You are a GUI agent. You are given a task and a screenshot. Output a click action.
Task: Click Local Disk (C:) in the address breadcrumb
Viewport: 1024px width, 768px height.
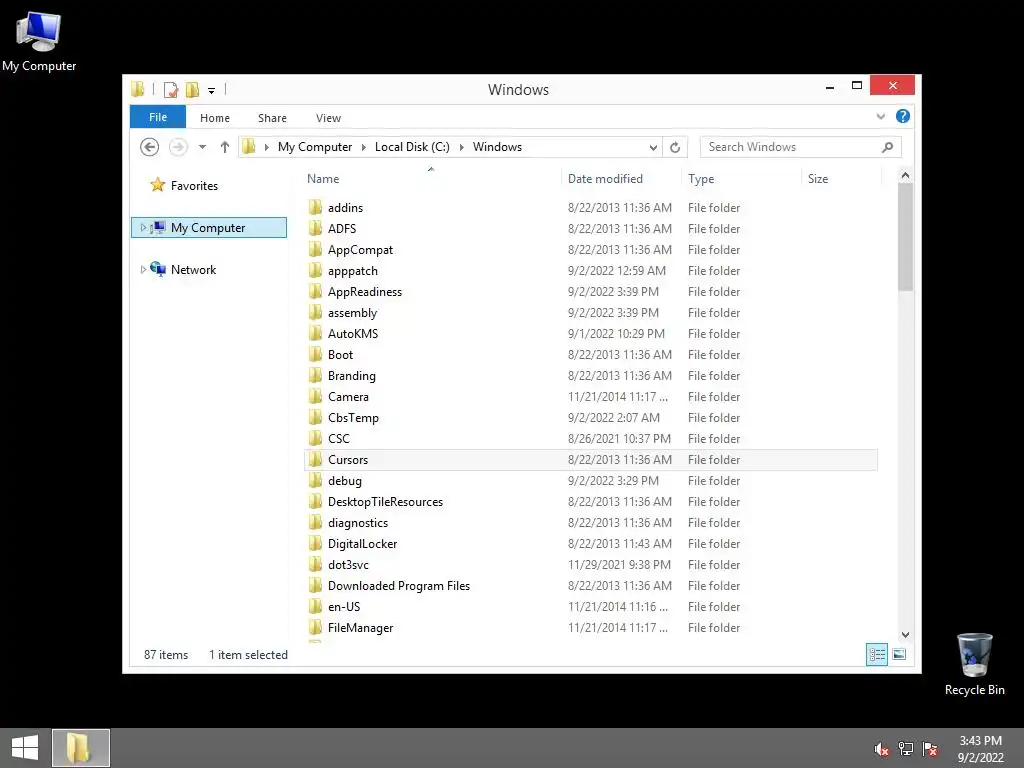coord(412,147)
